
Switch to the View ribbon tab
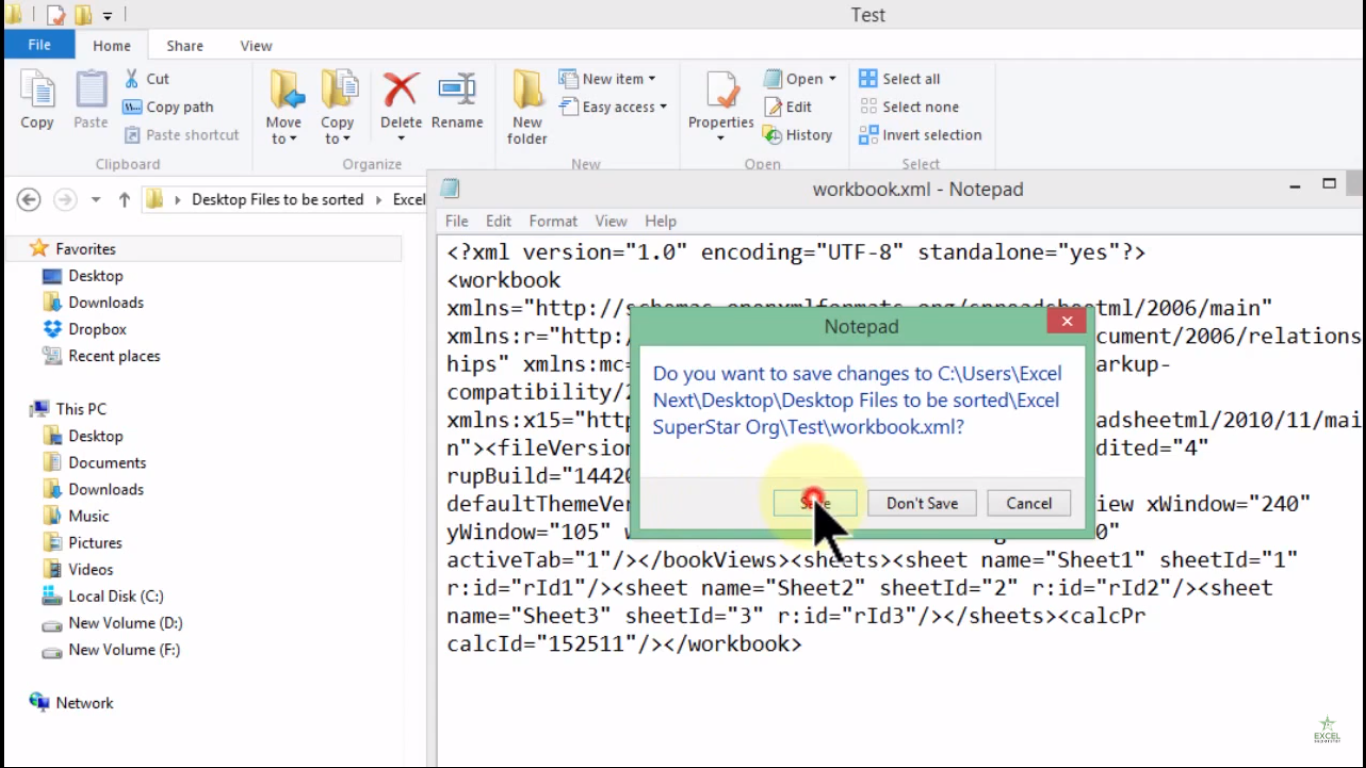tap(256, 46)
